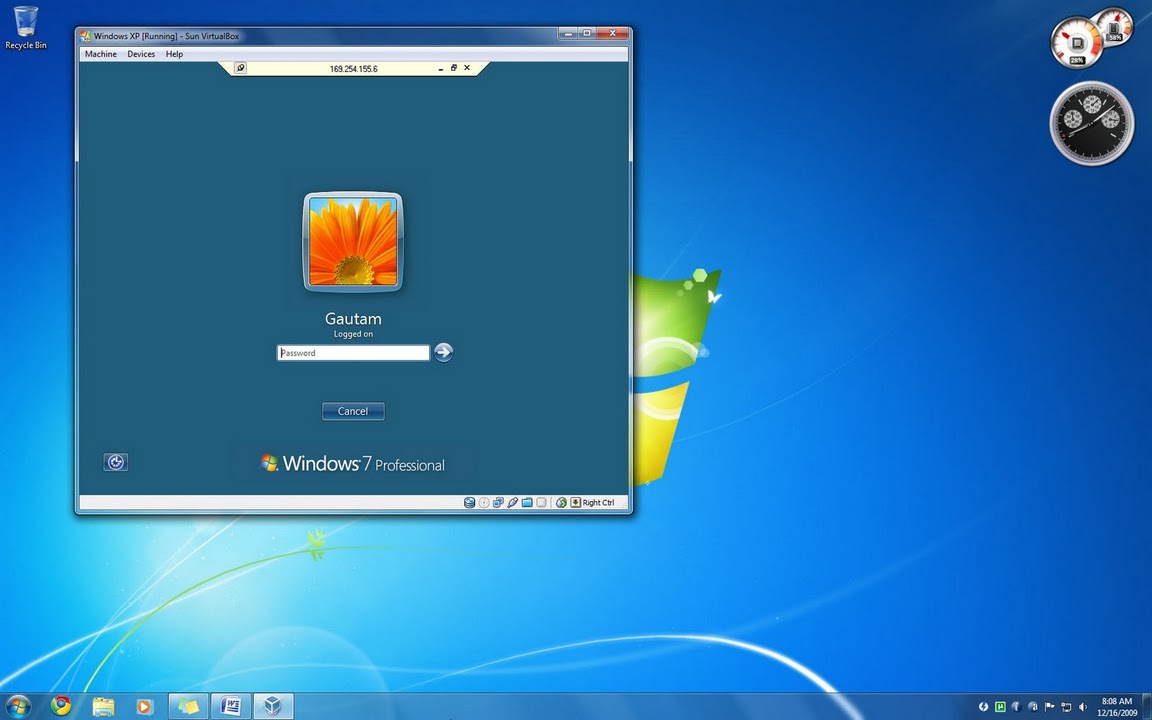Open the Help menu
The width and height of the screenshot is (1152, 720).
click(x=174, y=54)
